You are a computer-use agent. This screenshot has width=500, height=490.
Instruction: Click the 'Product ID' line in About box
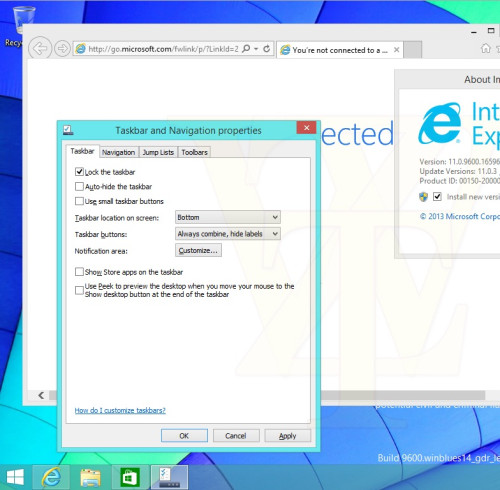(x=460, y=181)
